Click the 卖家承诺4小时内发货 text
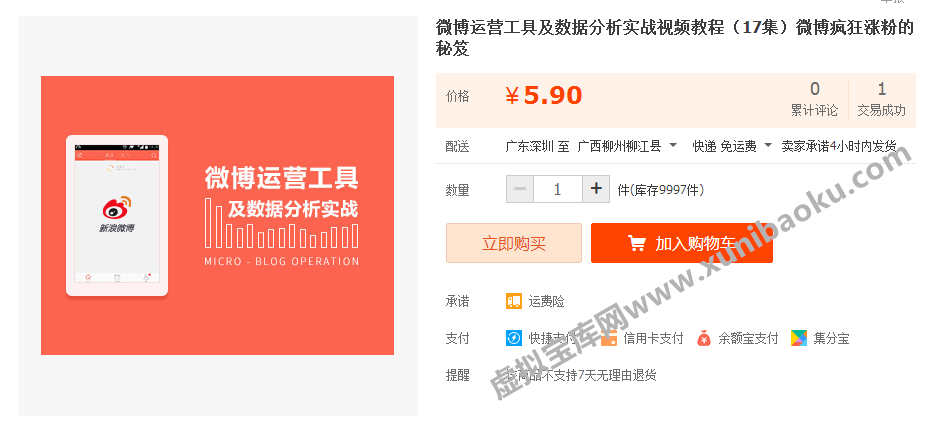This screenshot has height=430, width=931. 838,146
